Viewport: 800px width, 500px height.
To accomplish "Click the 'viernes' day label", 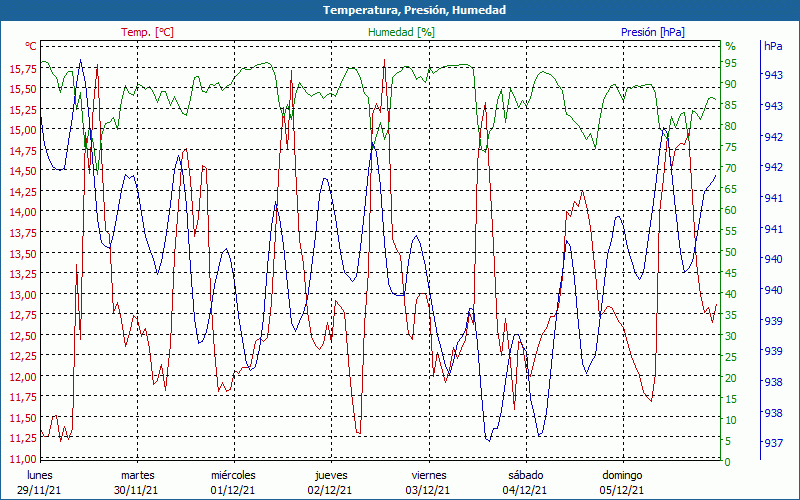I will 429,475.
